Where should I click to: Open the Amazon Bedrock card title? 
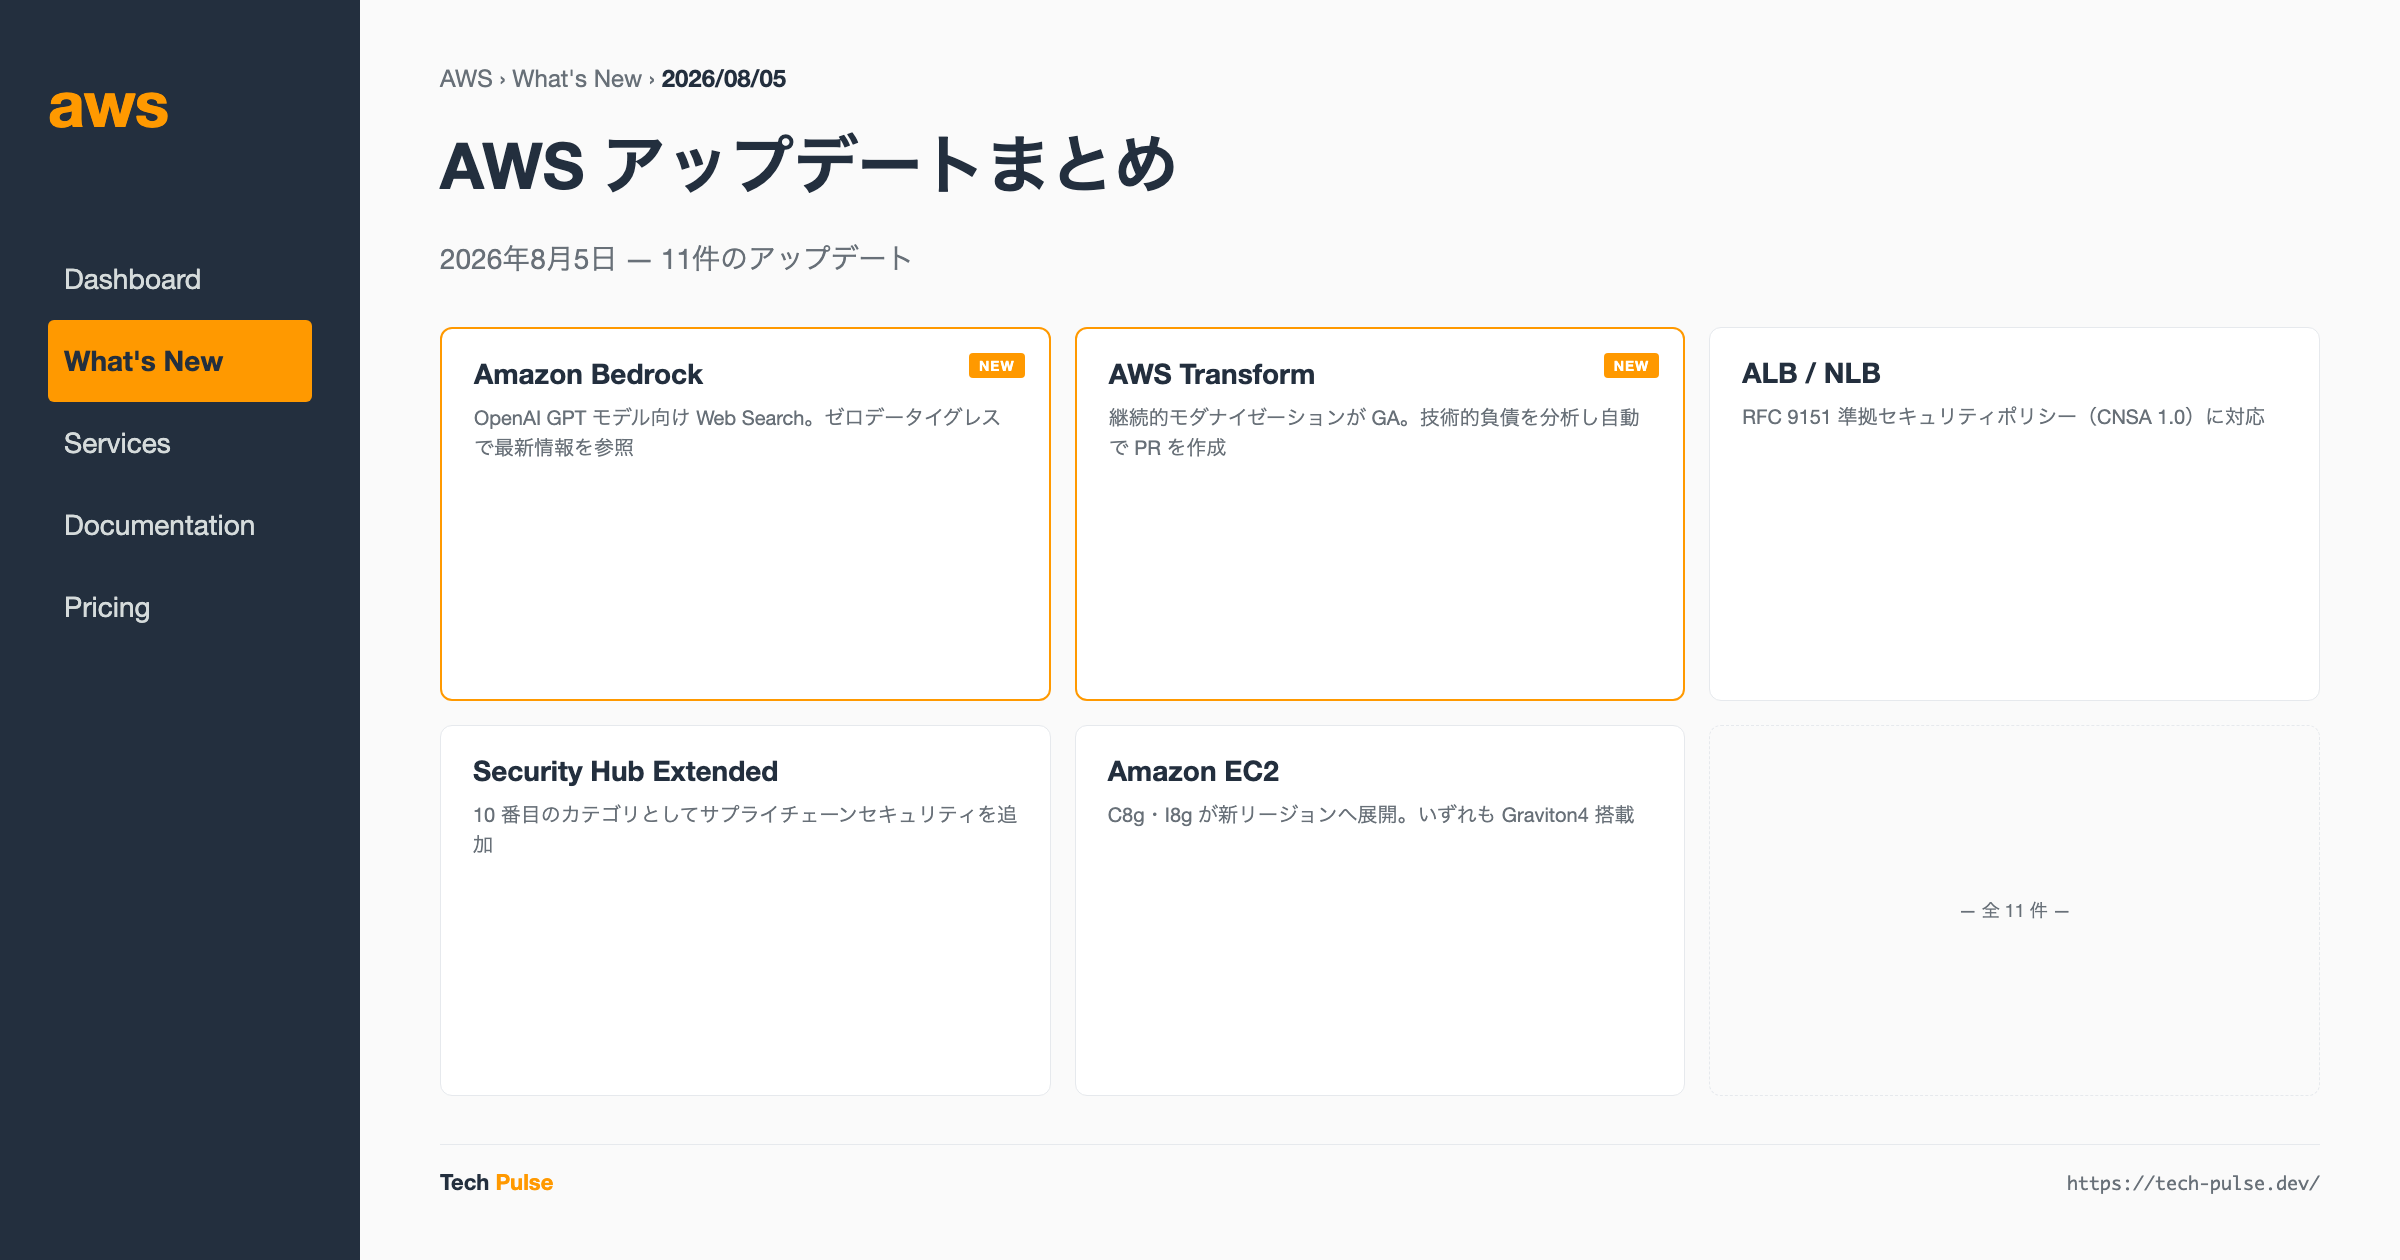(588, 374)
